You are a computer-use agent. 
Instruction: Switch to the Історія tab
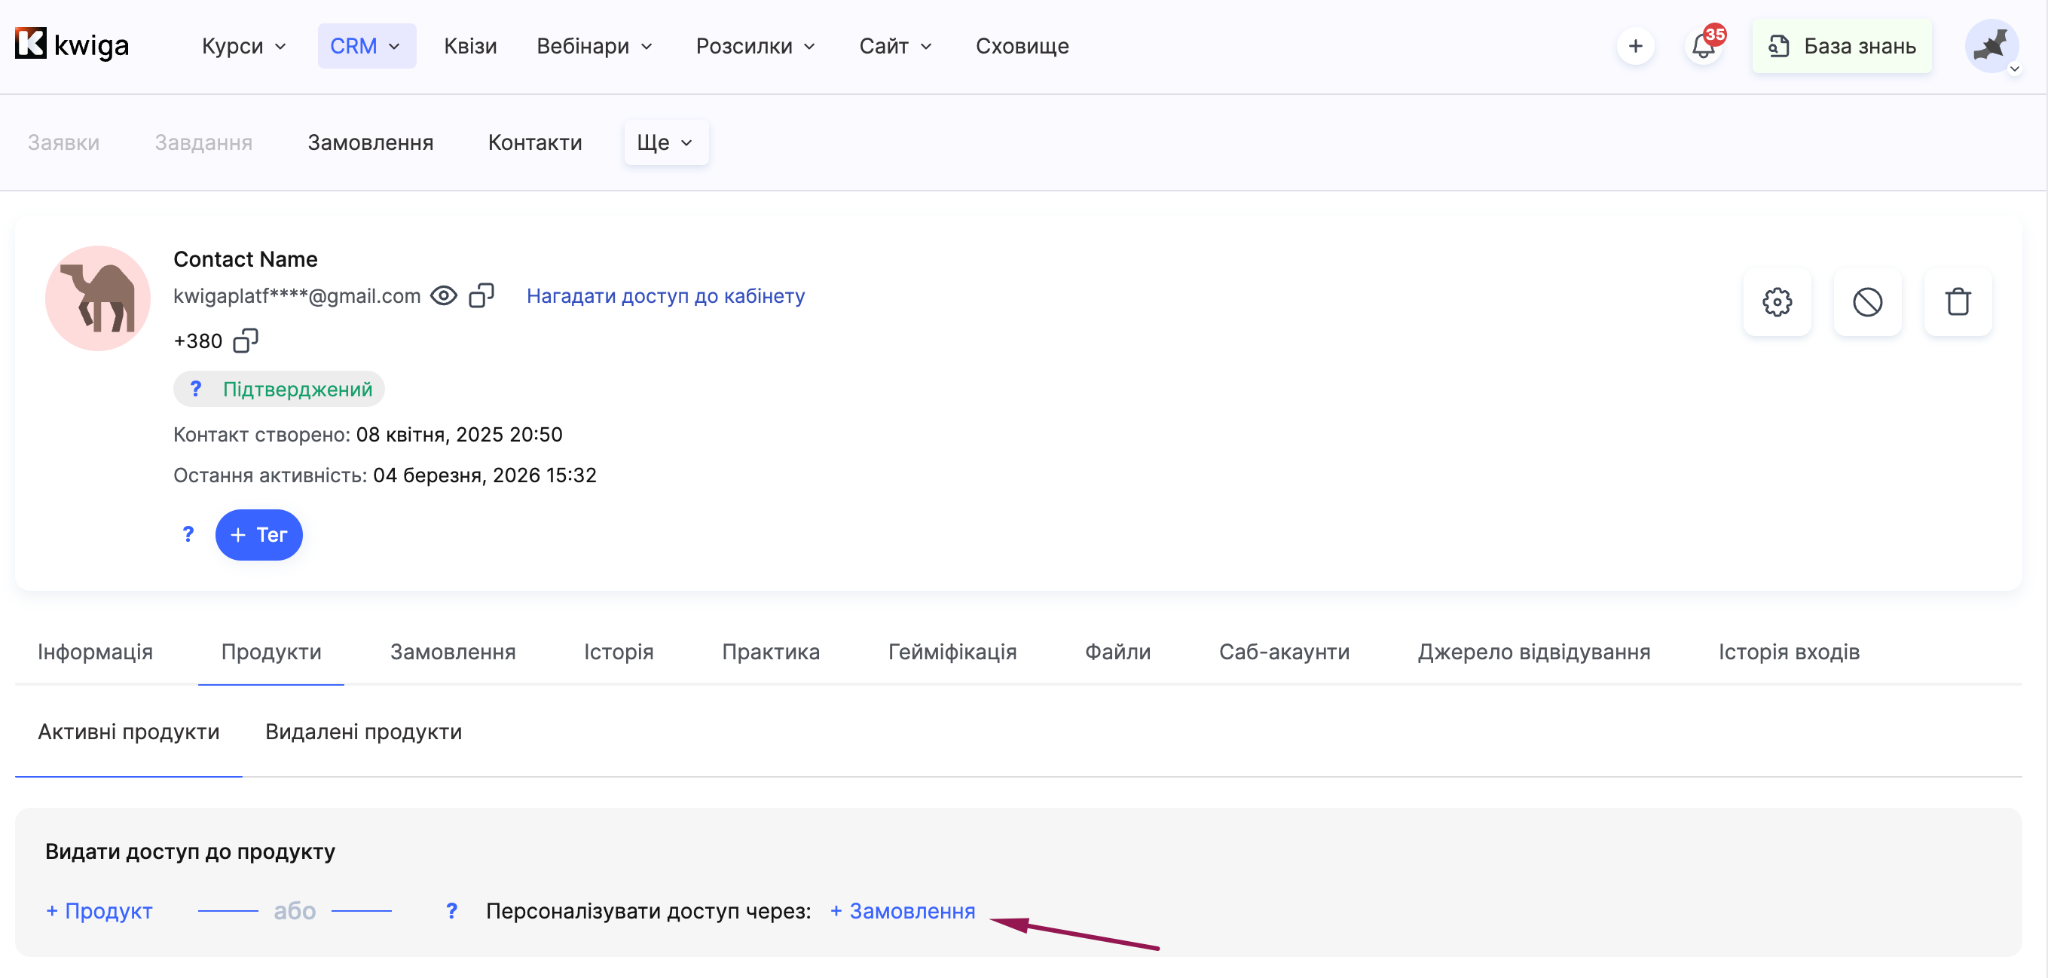619,652
